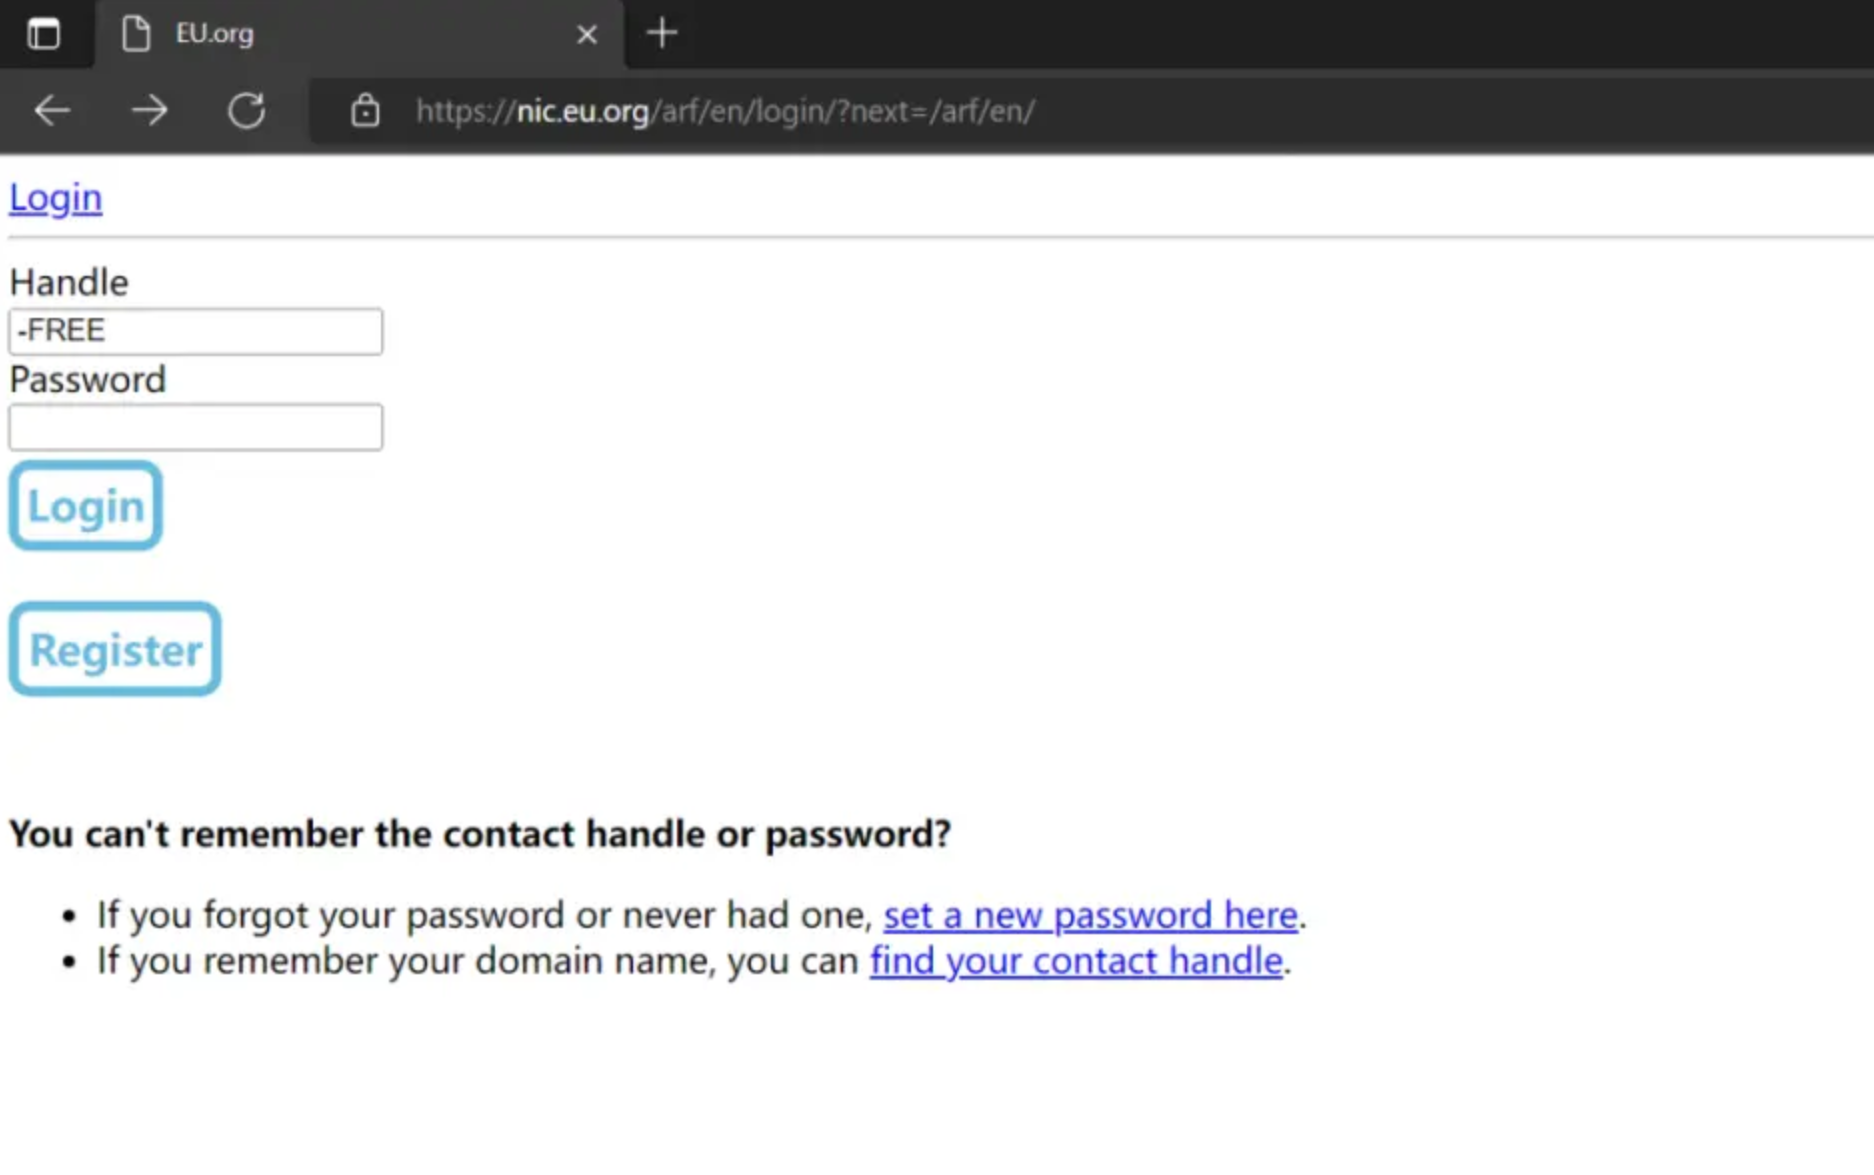Open a new tab with plus icon
1874x1175 pixels.
(661, 34)
